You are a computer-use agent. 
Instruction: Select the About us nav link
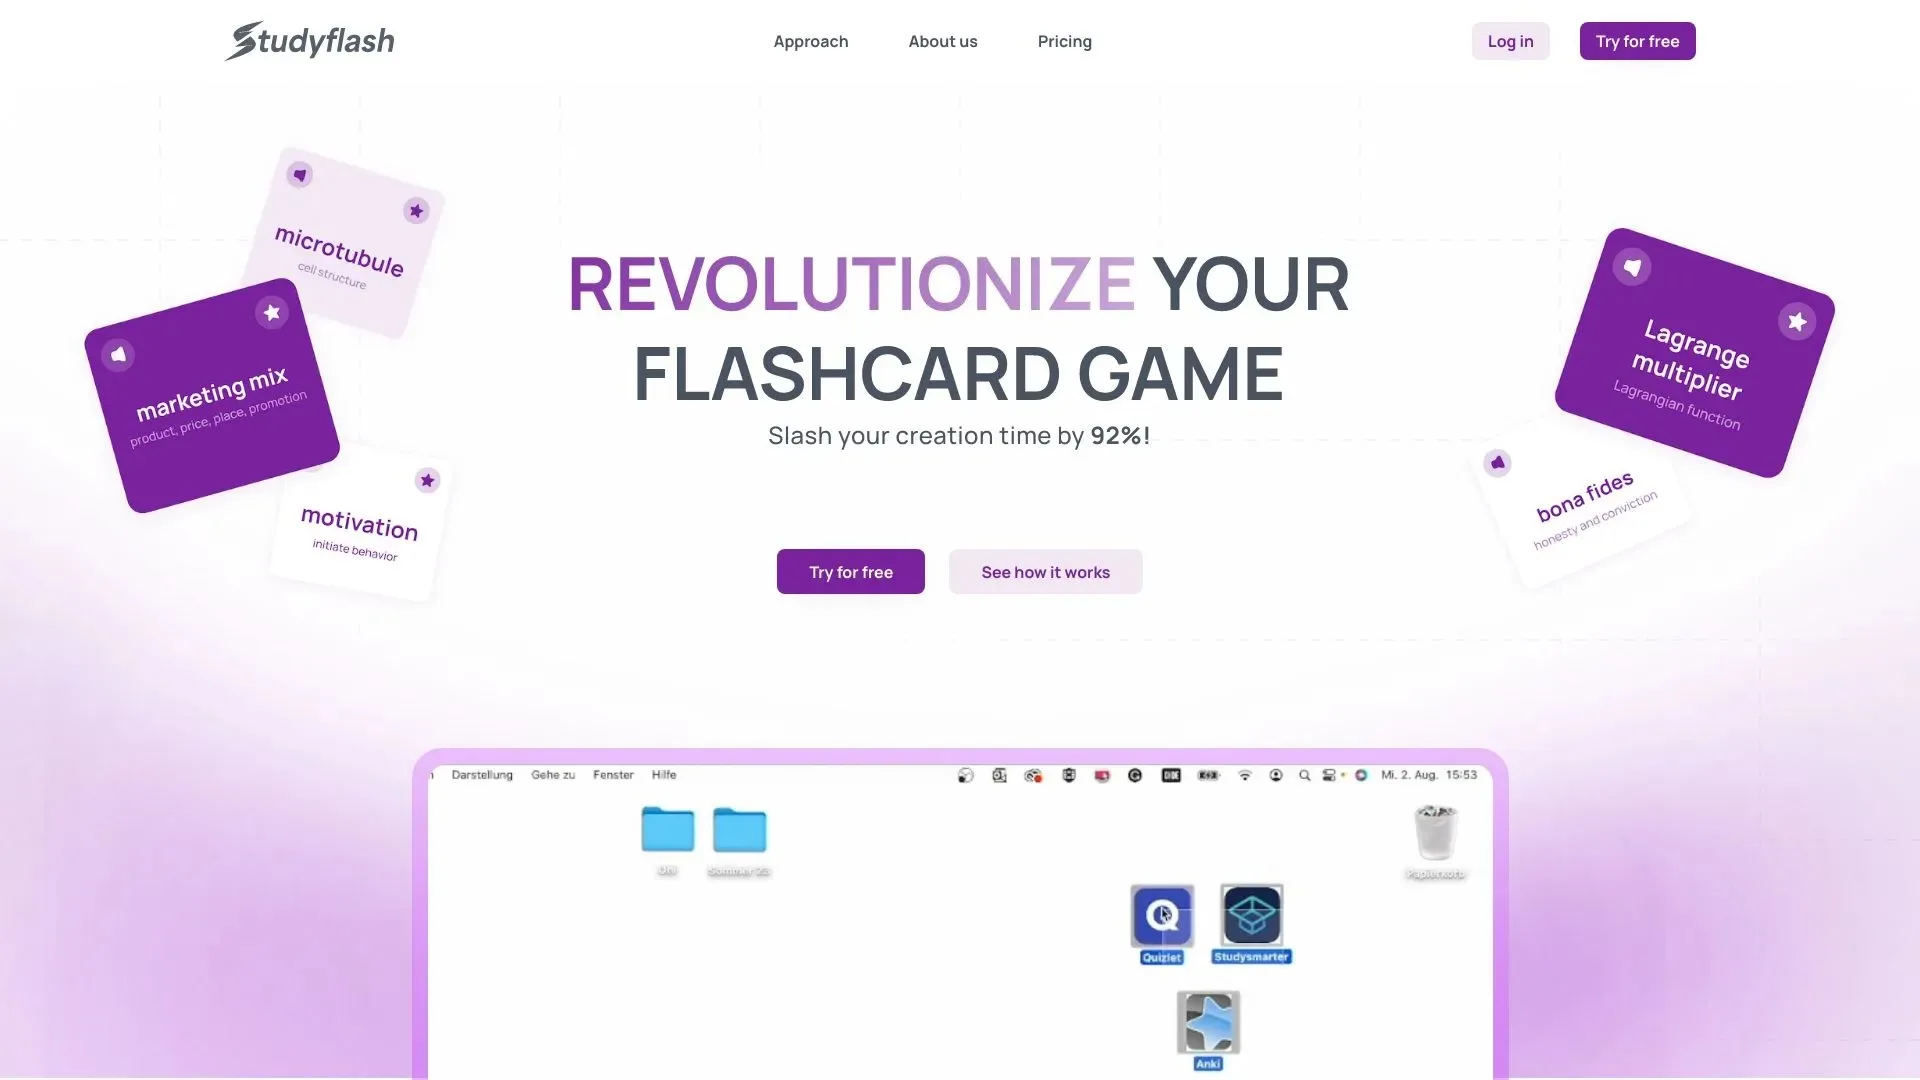[942, 41]
